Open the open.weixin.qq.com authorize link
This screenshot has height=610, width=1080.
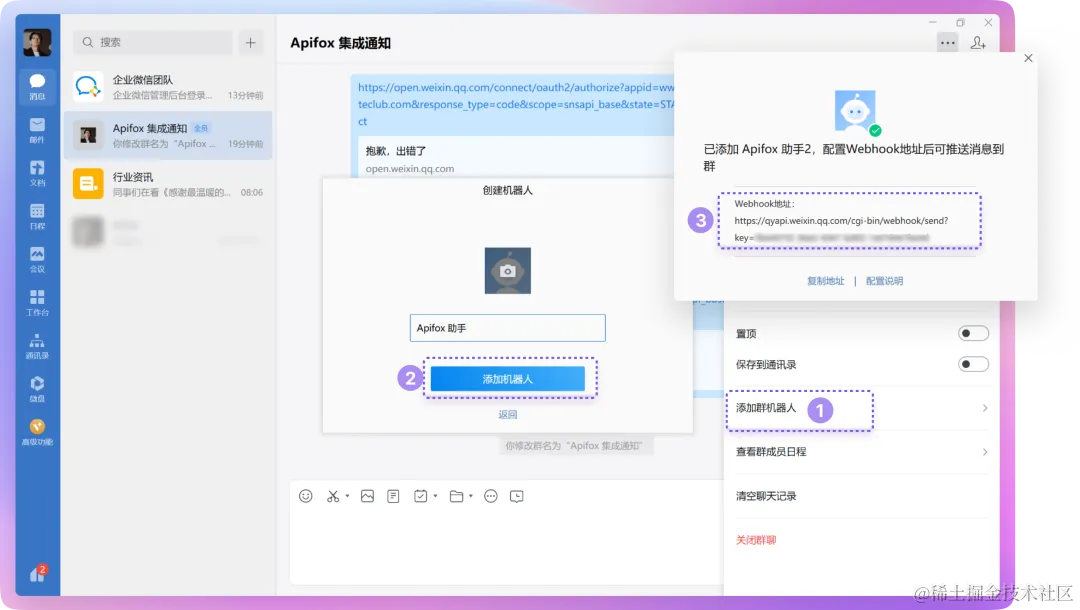pyautogui.click(x=516, y=104)
